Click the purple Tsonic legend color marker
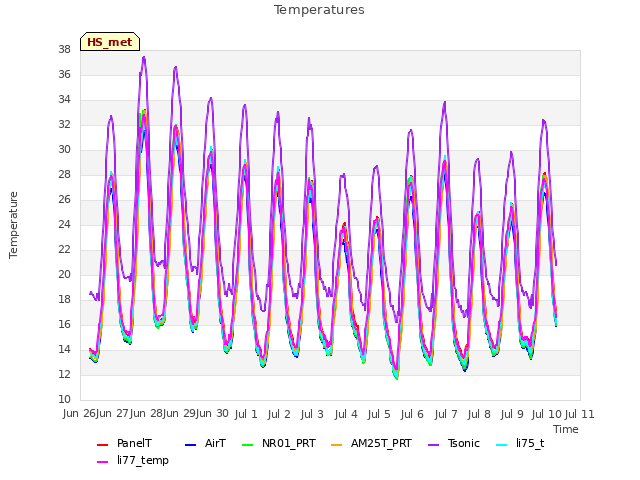The image size is (640, 480). pyautogui.click(x=433, y=444)
